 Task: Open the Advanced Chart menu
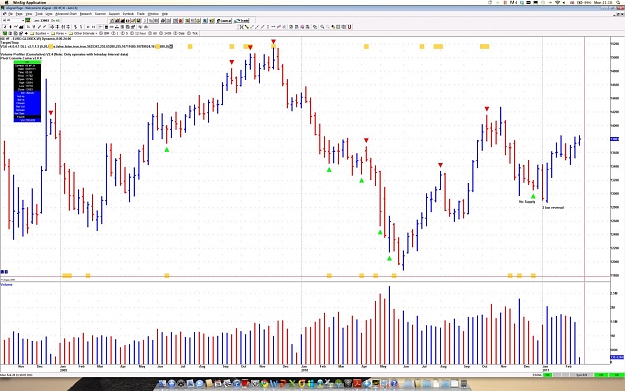66,14
